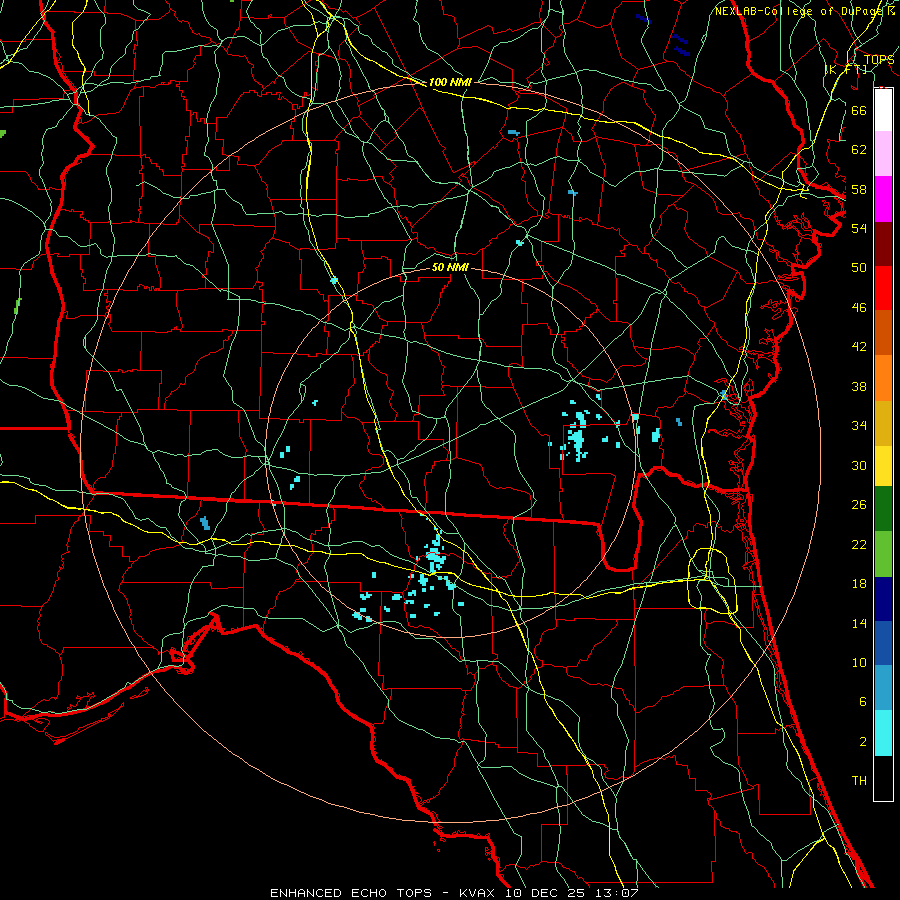Click the '50 NMI' range ring label
The height and width of the screenshot is (900, 900).
[x=450, y=267]
